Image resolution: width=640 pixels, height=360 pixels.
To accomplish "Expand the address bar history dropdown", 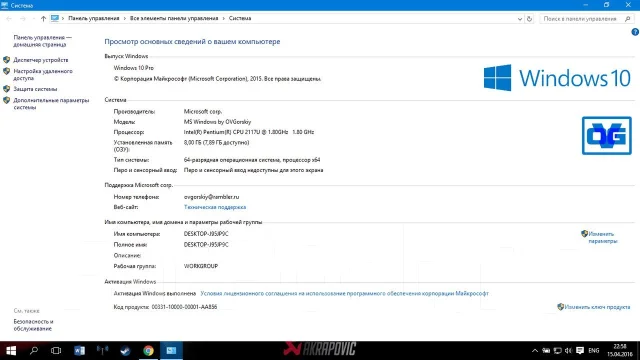I will coord(520,19).
